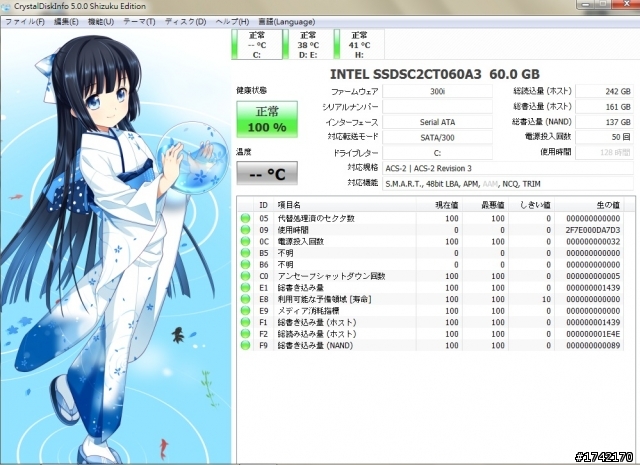Click the transfer mode field SATA/300

tap(437, 138)
